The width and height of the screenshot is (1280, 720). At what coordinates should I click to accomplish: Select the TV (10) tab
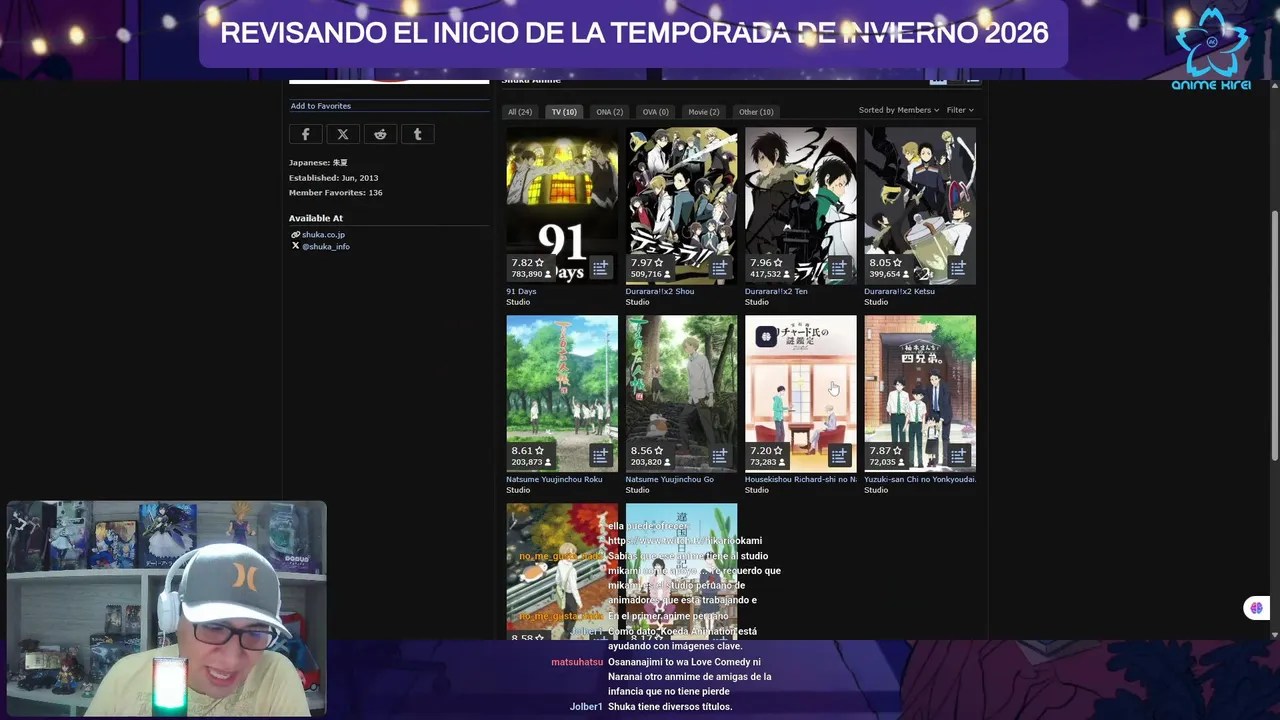(564, 112)
